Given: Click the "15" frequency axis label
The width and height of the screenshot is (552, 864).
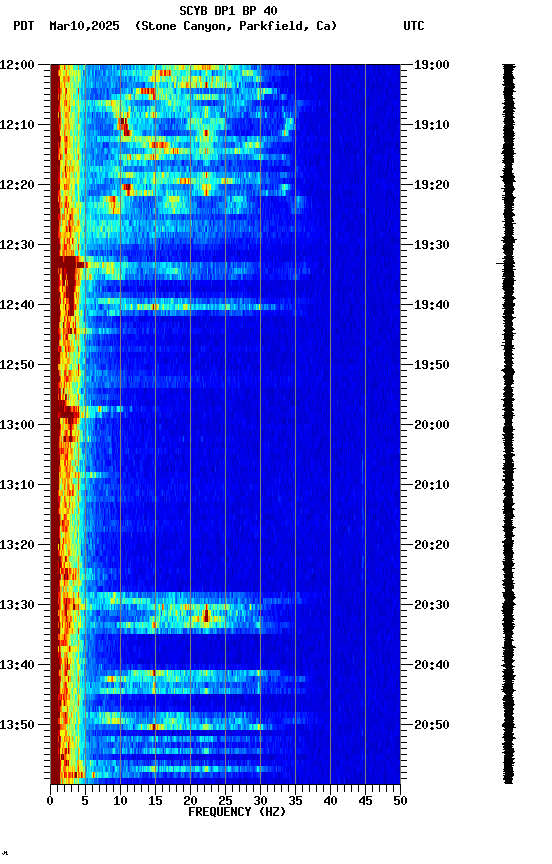Looking at the screenshot, I should [x=155, y=801].
